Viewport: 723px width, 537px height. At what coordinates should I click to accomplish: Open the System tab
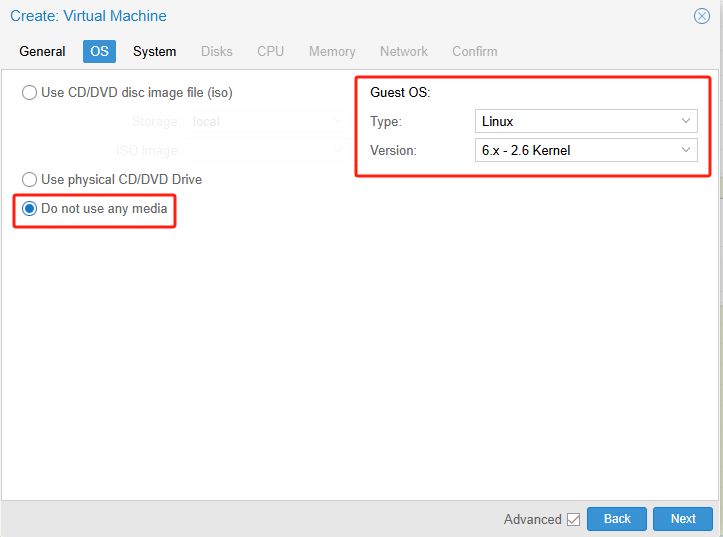154,51
